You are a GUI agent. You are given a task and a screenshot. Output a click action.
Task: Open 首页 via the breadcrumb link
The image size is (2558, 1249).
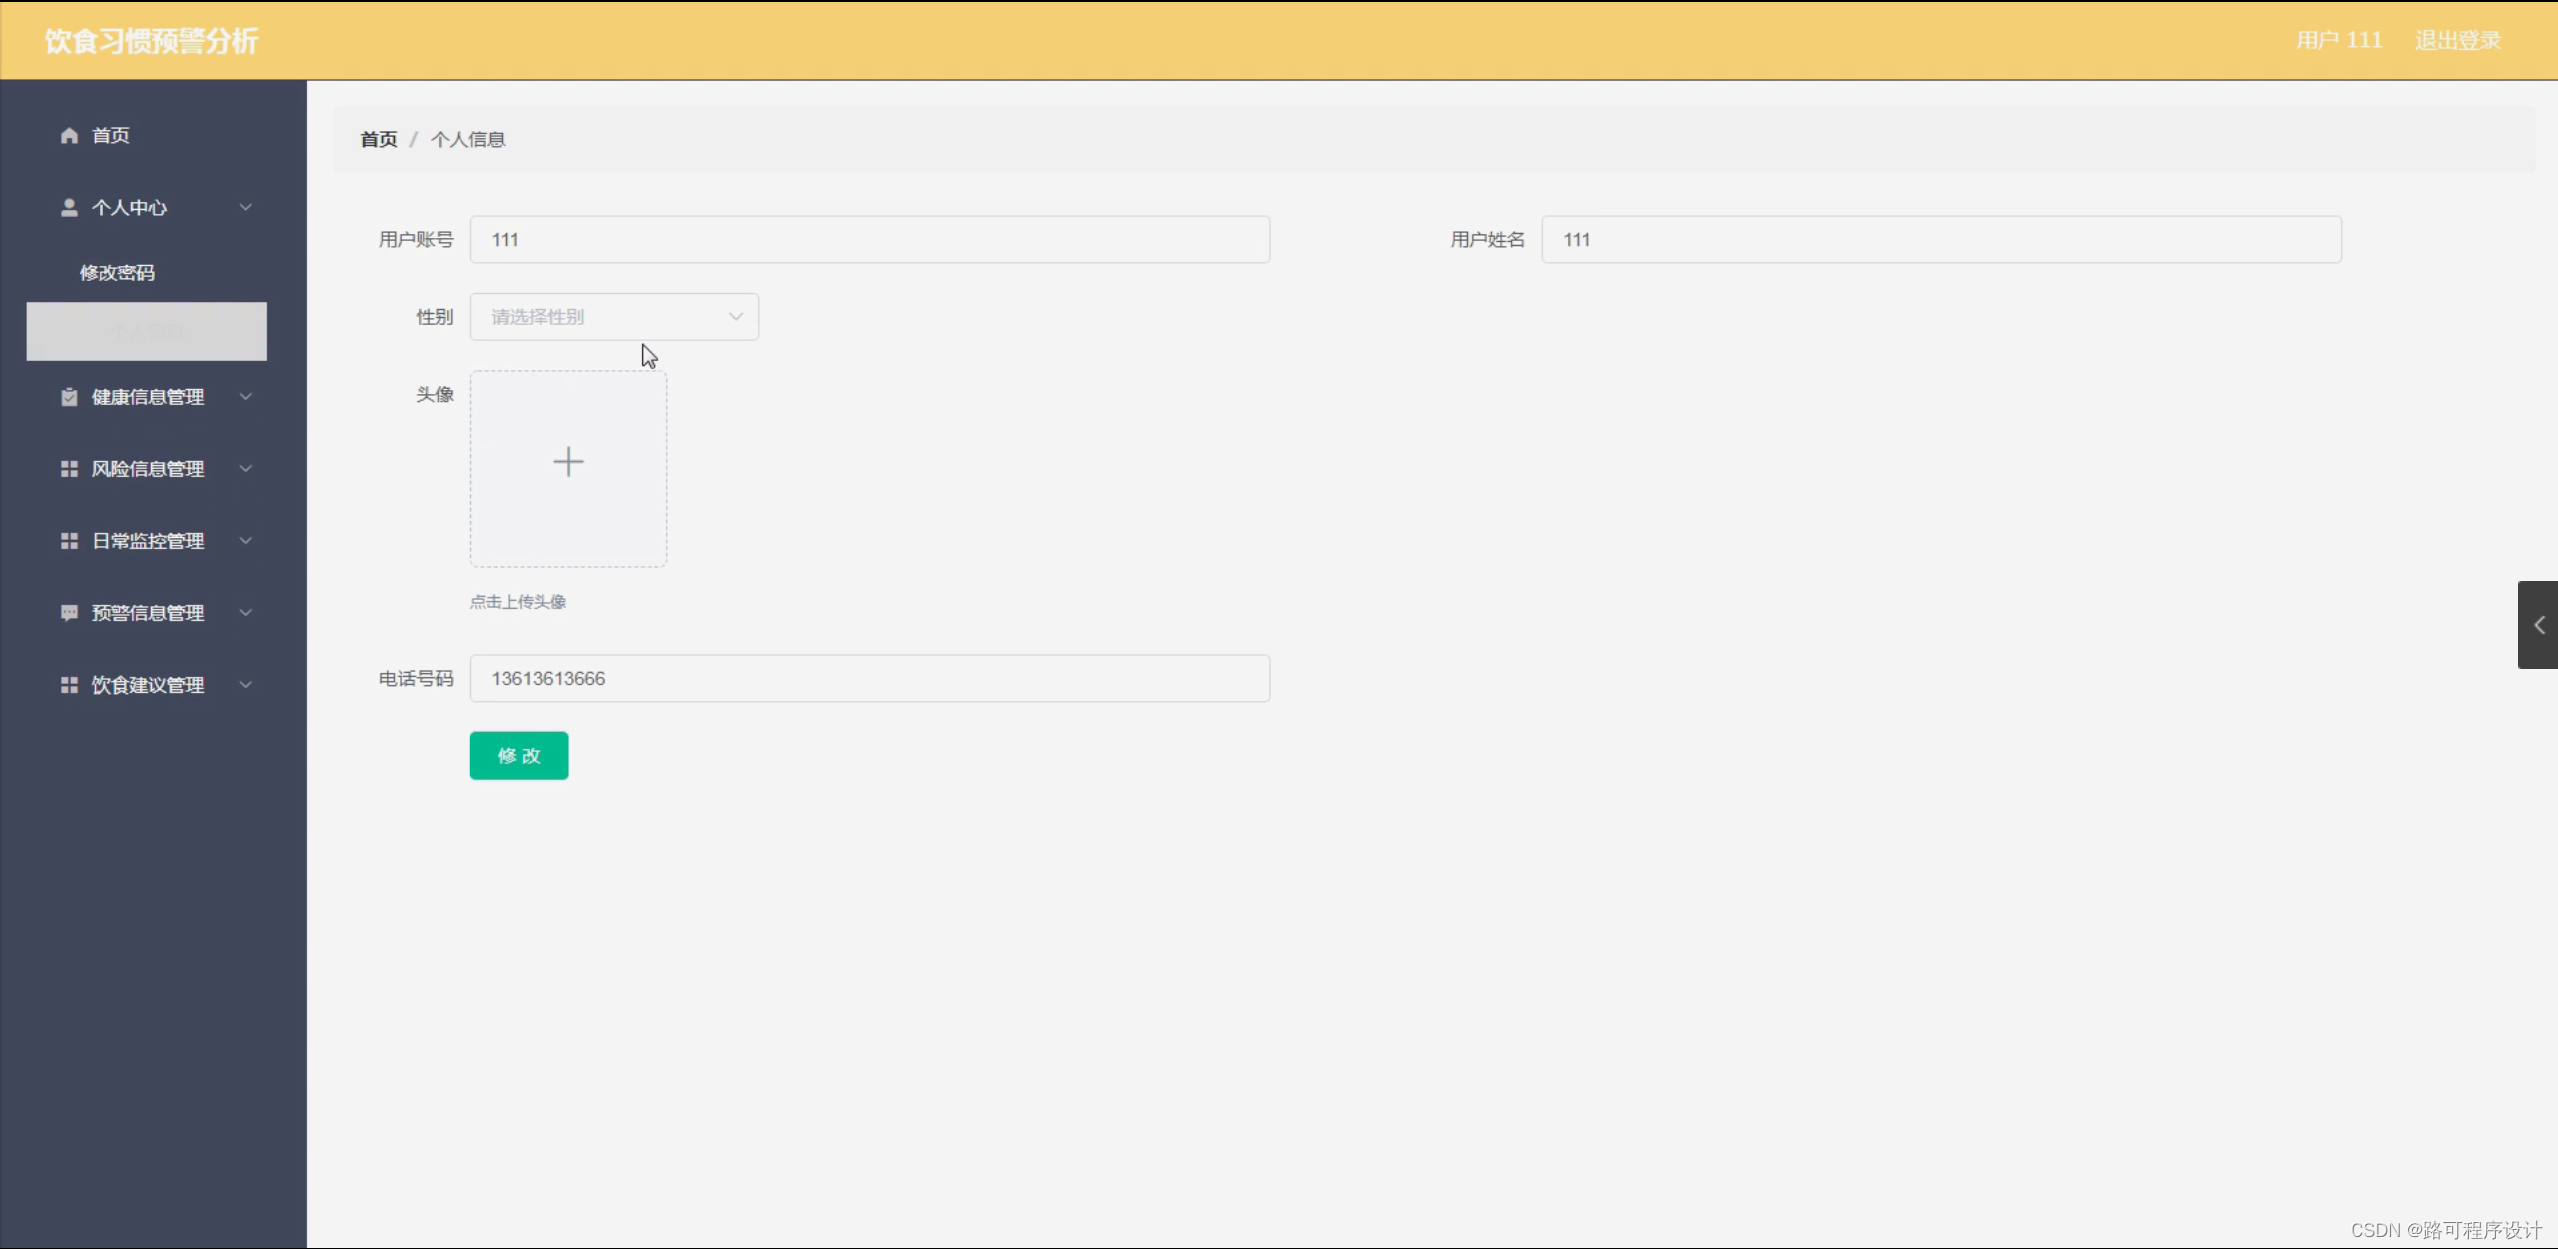pyautogui.click(x=378, y=139)
